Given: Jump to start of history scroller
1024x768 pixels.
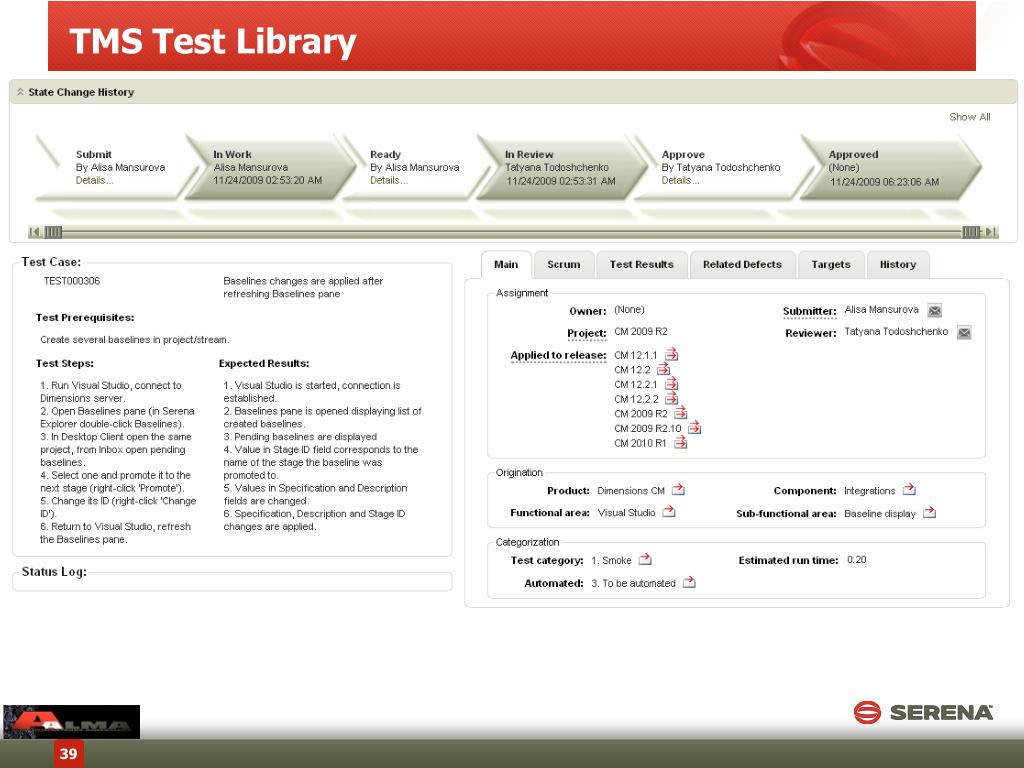Looking at the screenshot, I should point(35,232).
